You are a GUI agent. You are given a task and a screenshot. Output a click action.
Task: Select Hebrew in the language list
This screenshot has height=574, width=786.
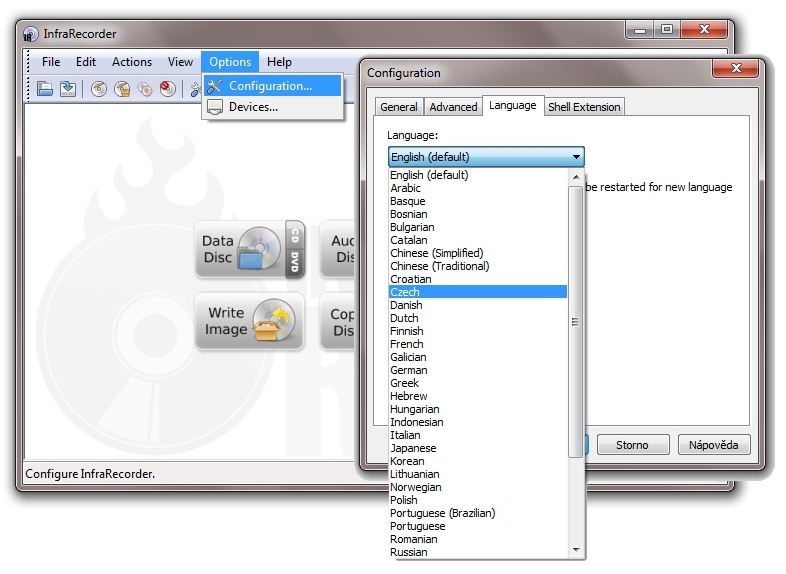pos(478,396)
